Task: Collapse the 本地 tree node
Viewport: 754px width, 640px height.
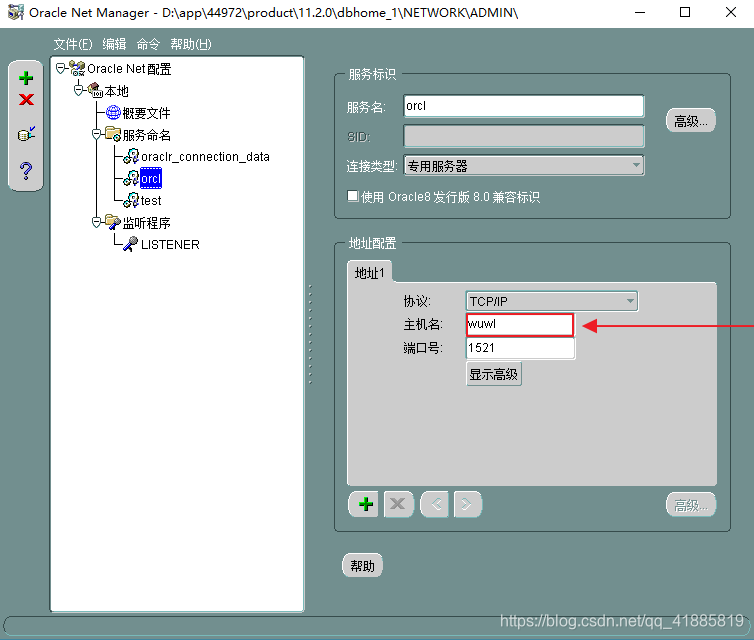Action: point(78,90)
